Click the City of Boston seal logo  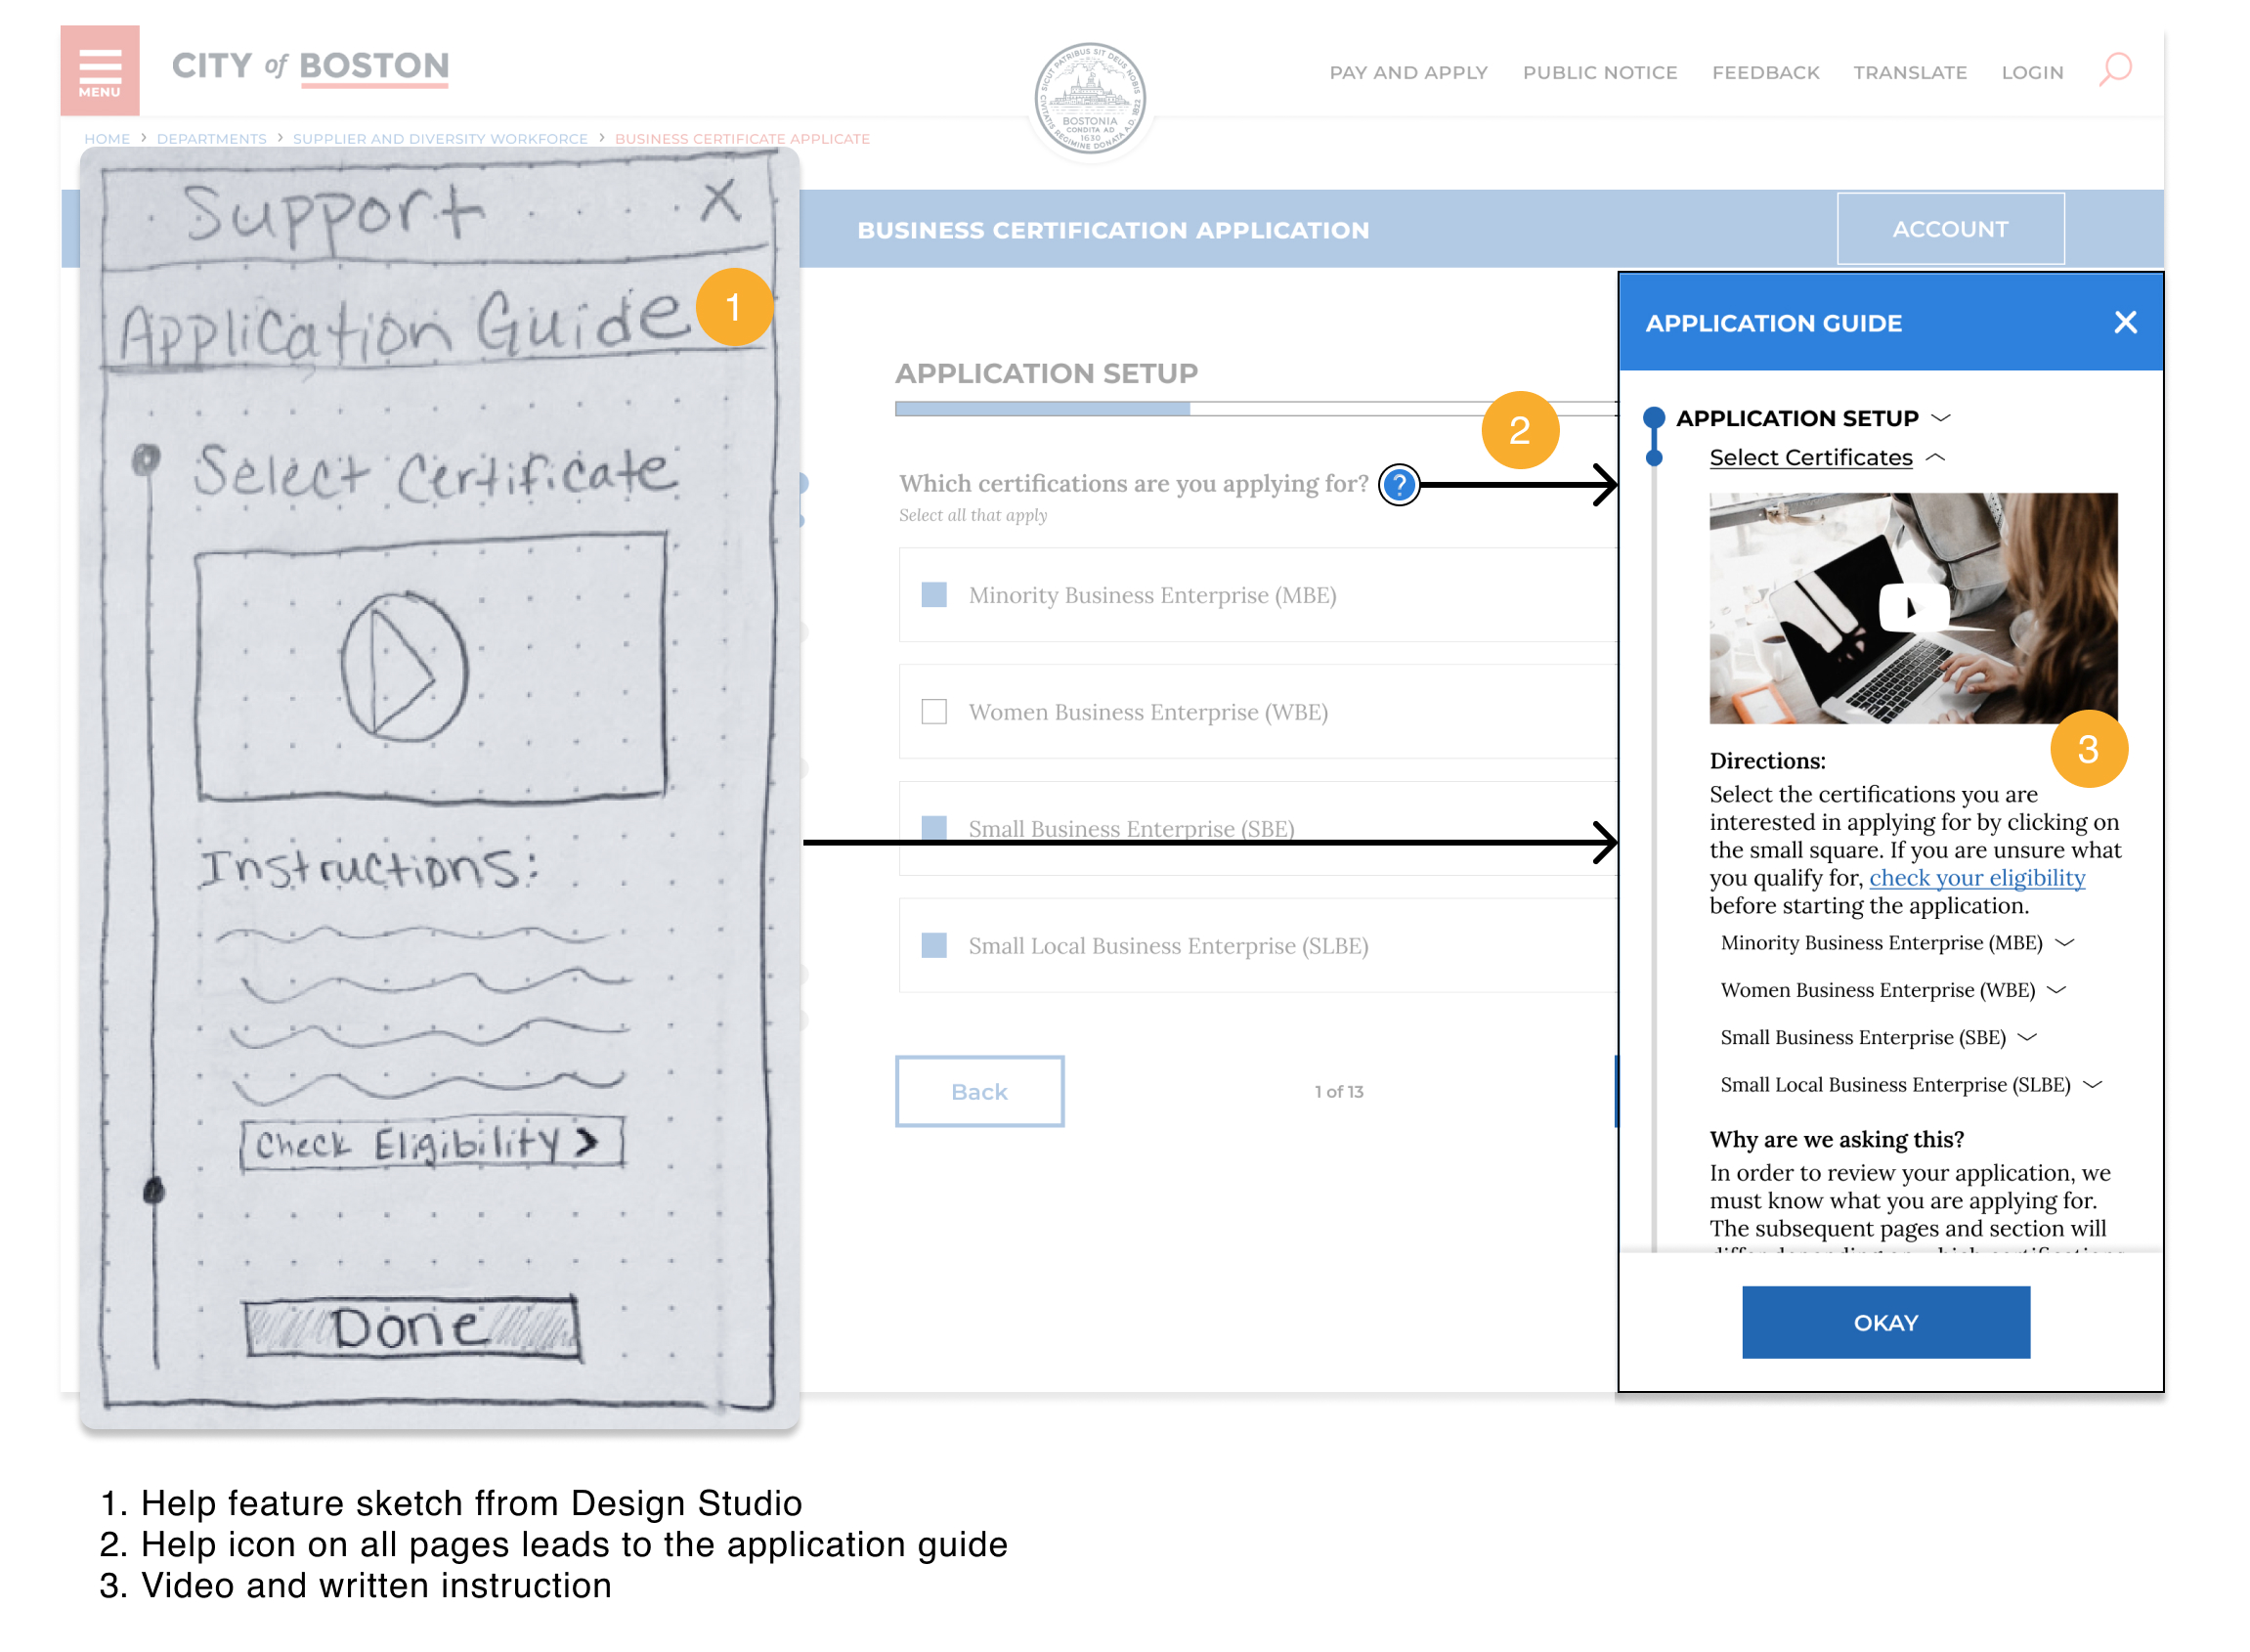pyautogui.click(x=1089, y=98)
